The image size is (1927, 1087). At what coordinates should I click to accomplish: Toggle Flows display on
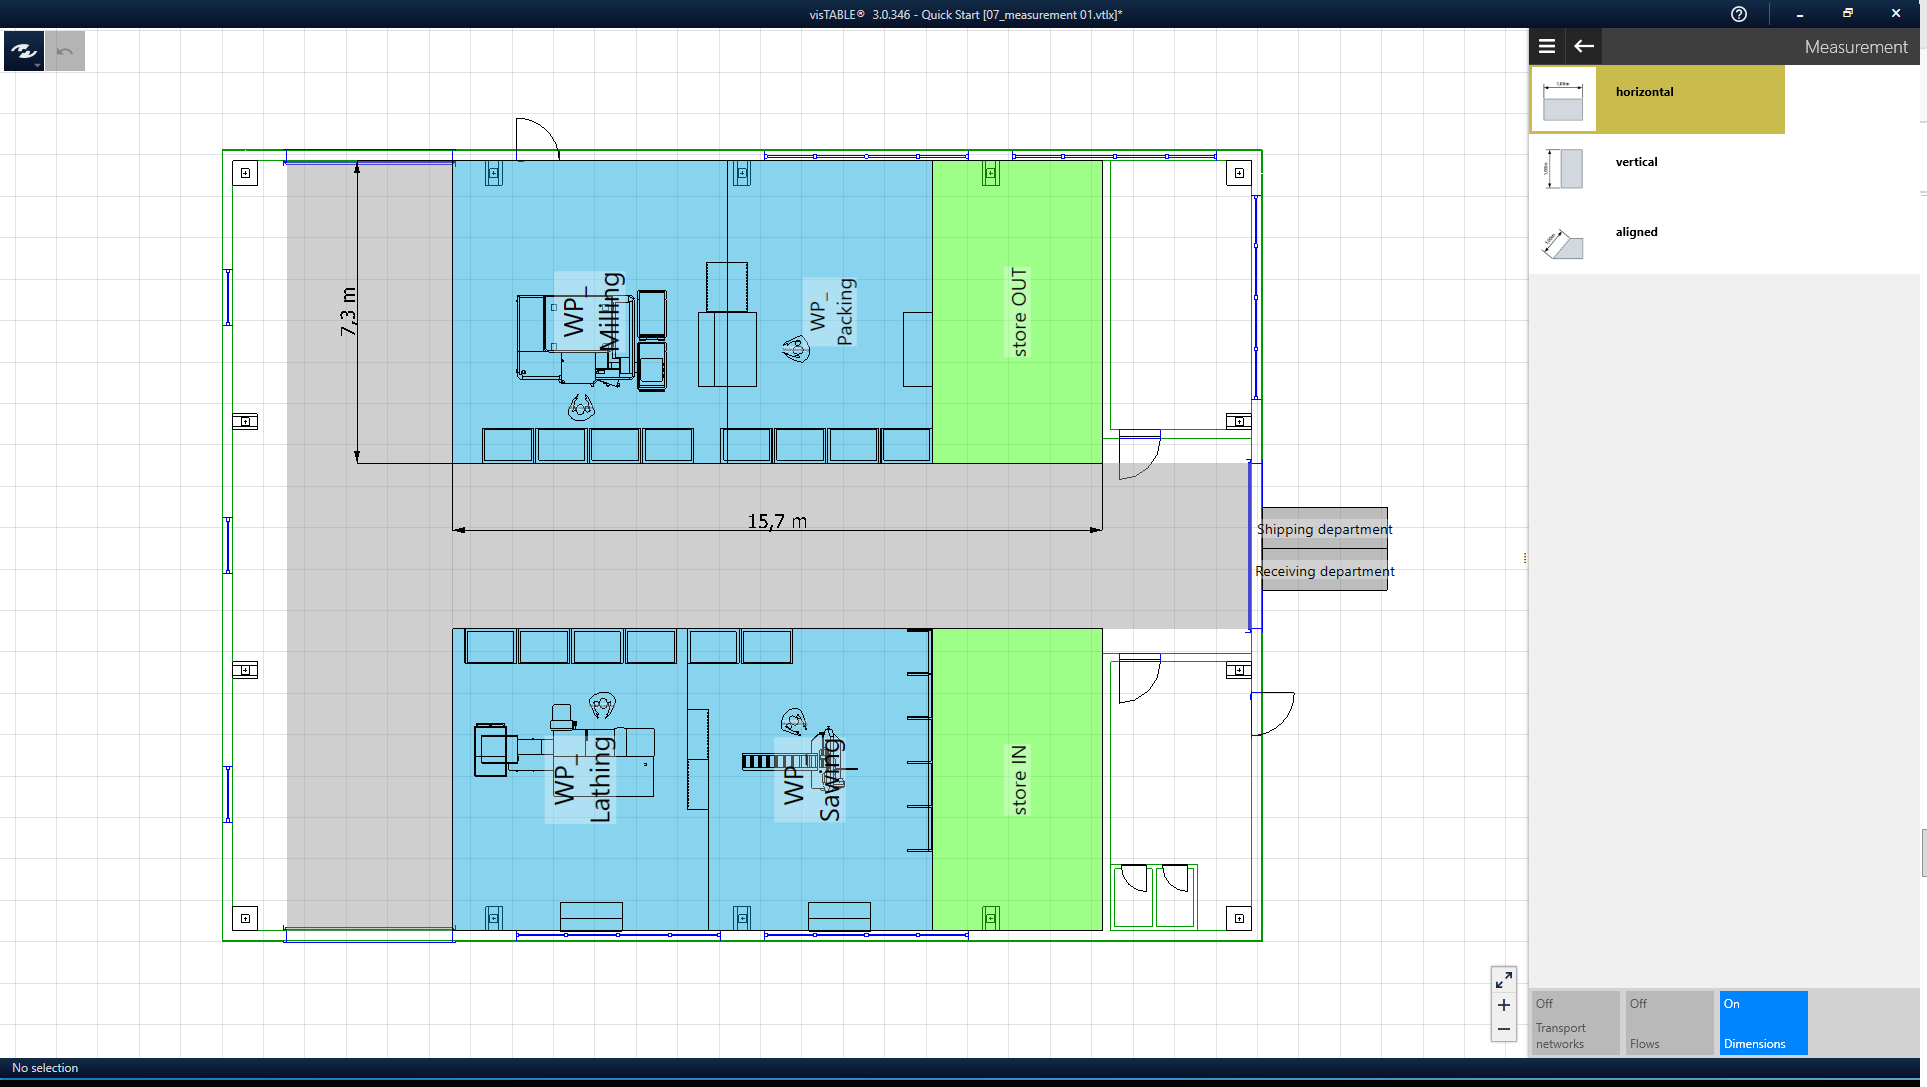tap(1669, 1023)
